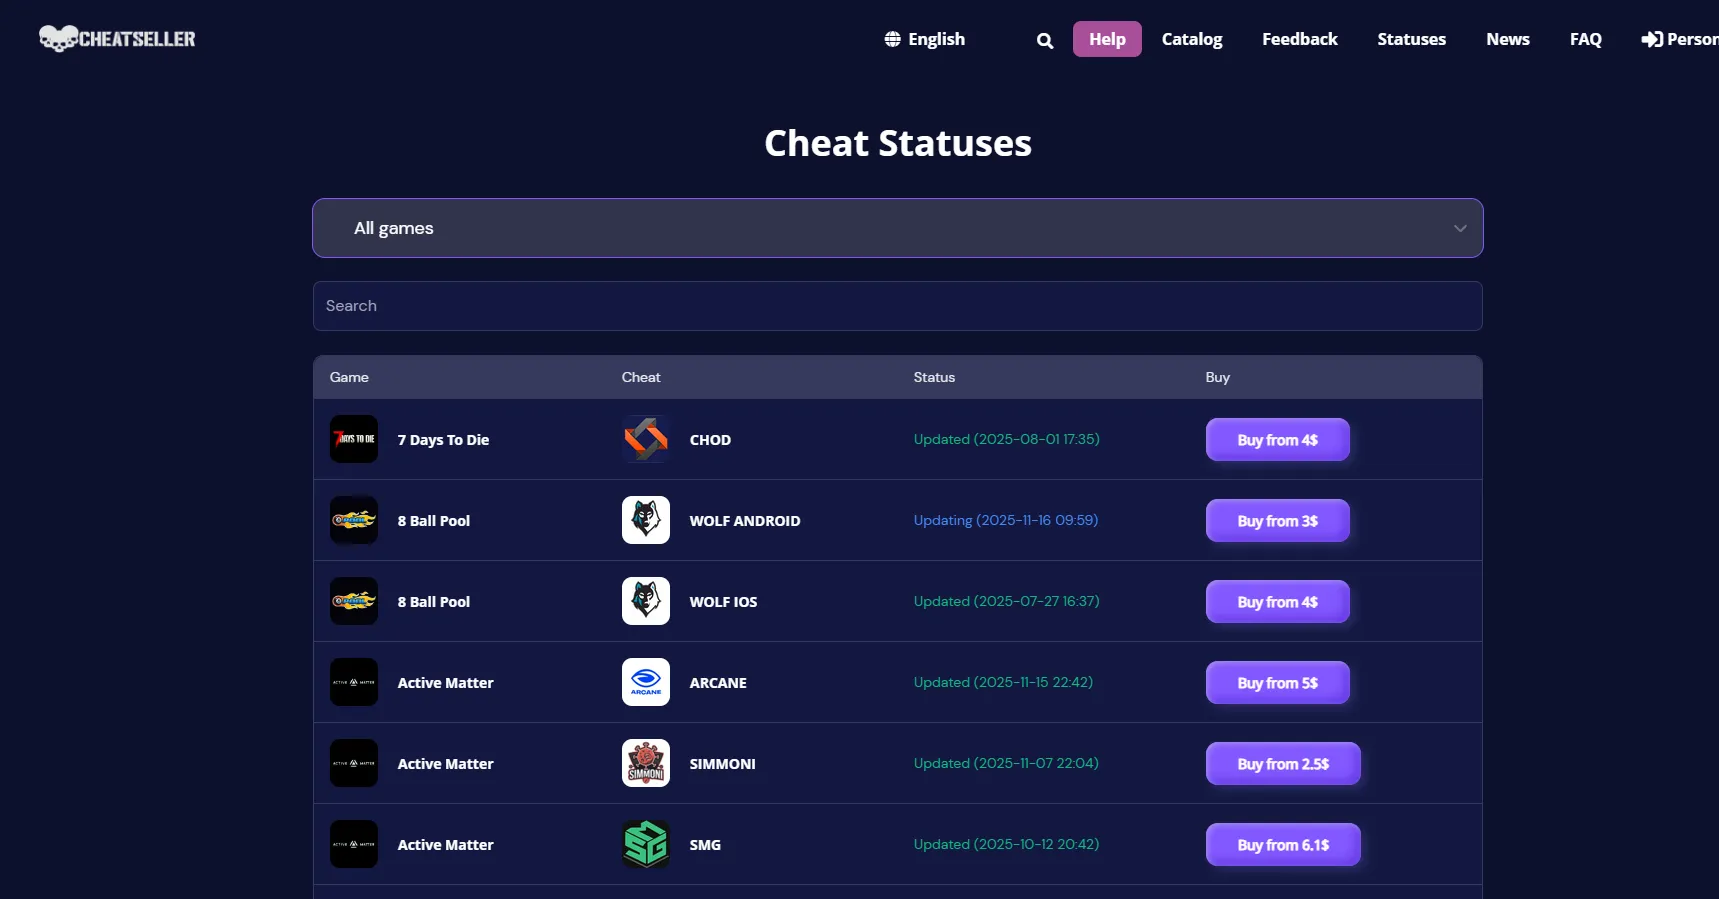Open the Statuses page
The image size is (1719, 899).
1412,39
